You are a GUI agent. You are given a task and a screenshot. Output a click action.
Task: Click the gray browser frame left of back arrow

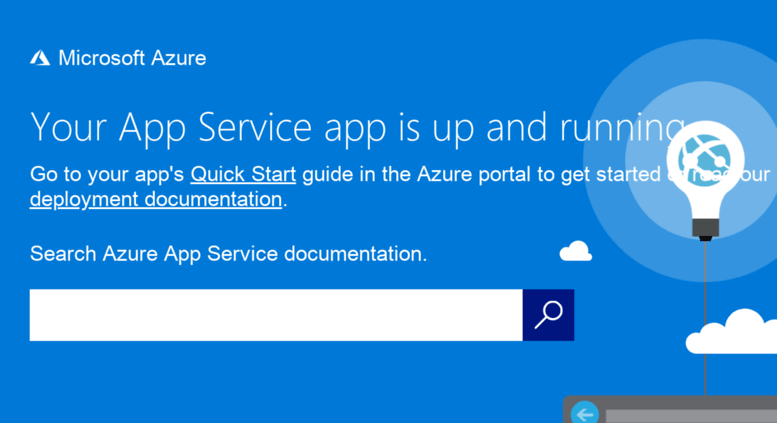567,412
